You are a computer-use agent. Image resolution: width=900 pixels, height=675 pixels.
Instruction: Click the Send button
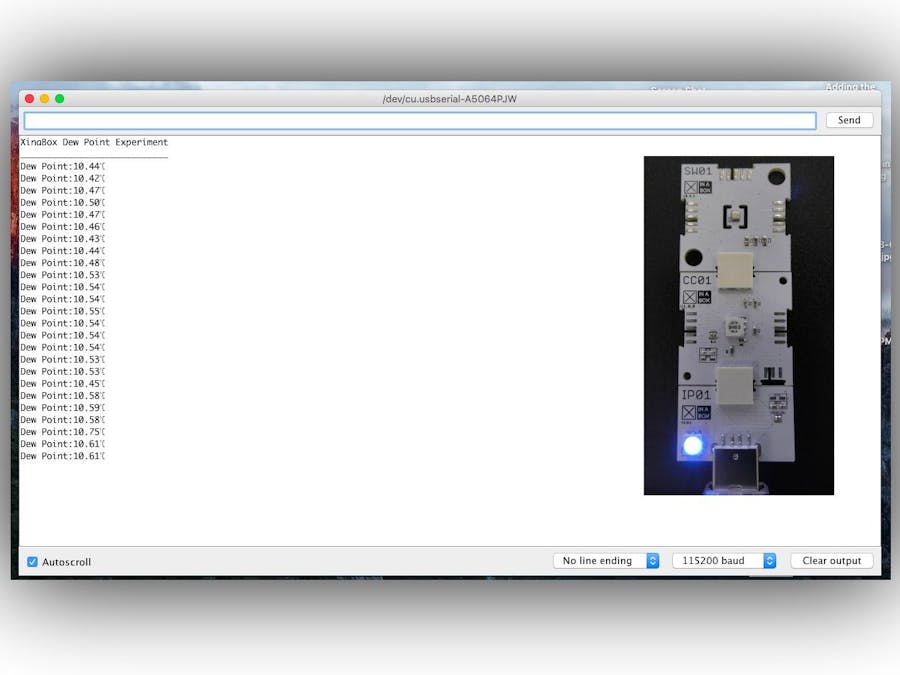pyautogui.click(x=849, y=120)
